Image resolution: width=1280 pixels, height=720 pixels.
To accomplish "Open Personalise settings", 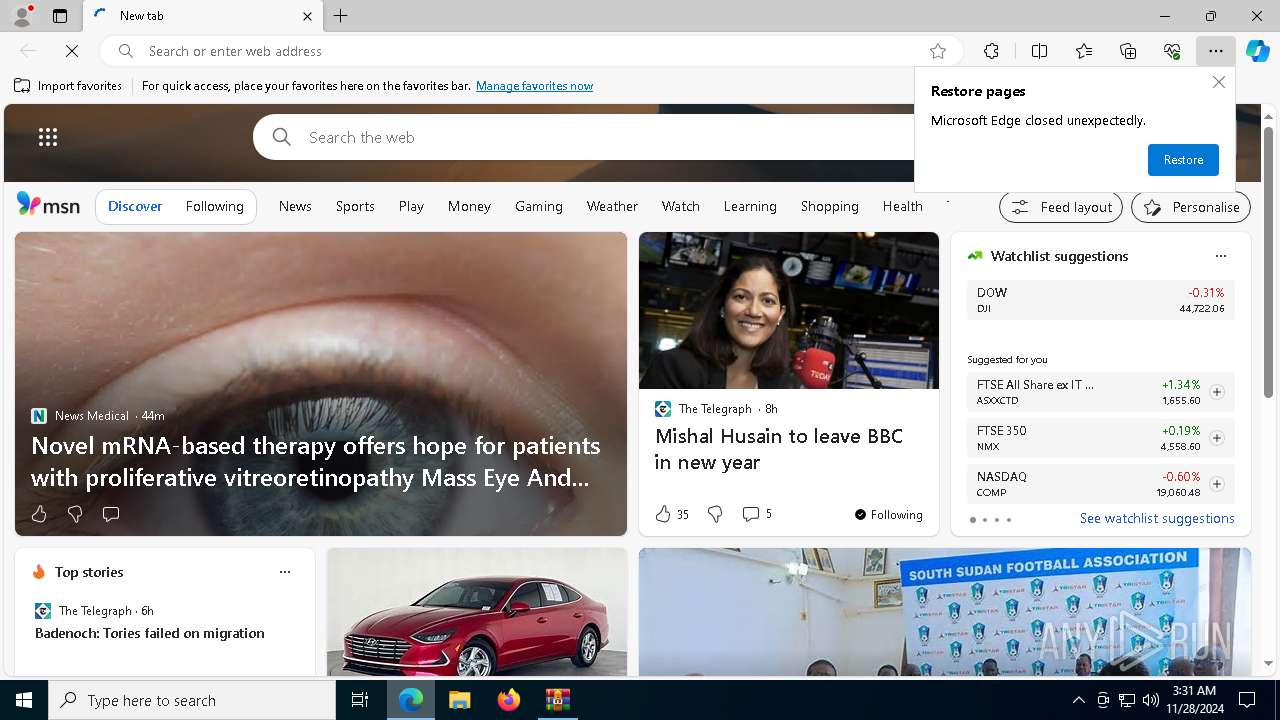I will pos(1191,207).
